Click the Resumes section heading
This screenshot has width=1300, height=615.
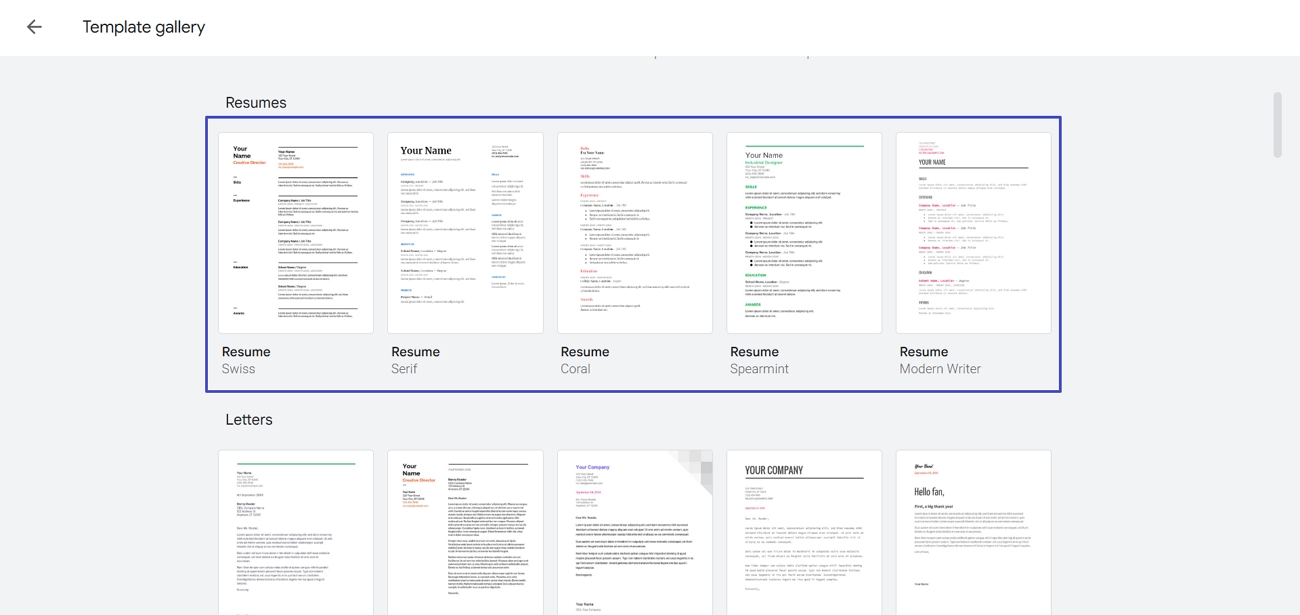256,102
